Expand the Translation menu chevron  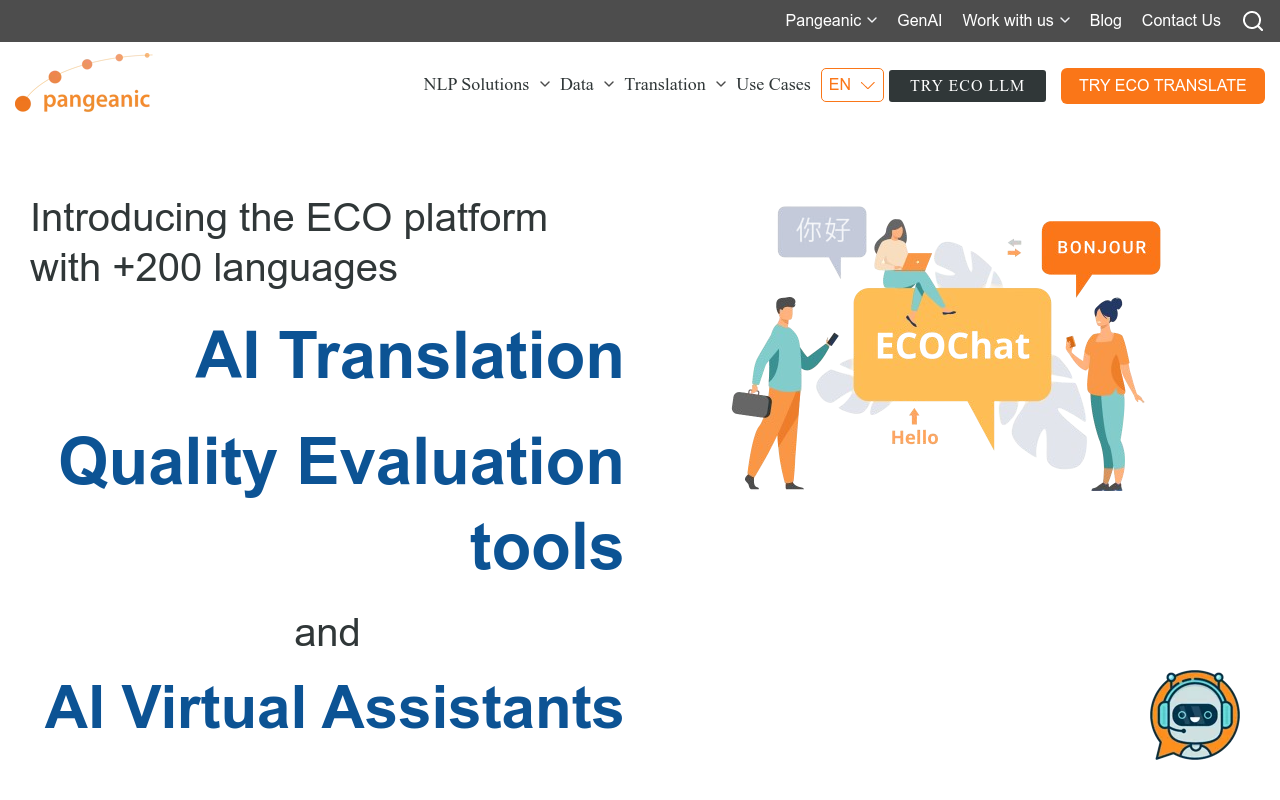click(721, 84)
